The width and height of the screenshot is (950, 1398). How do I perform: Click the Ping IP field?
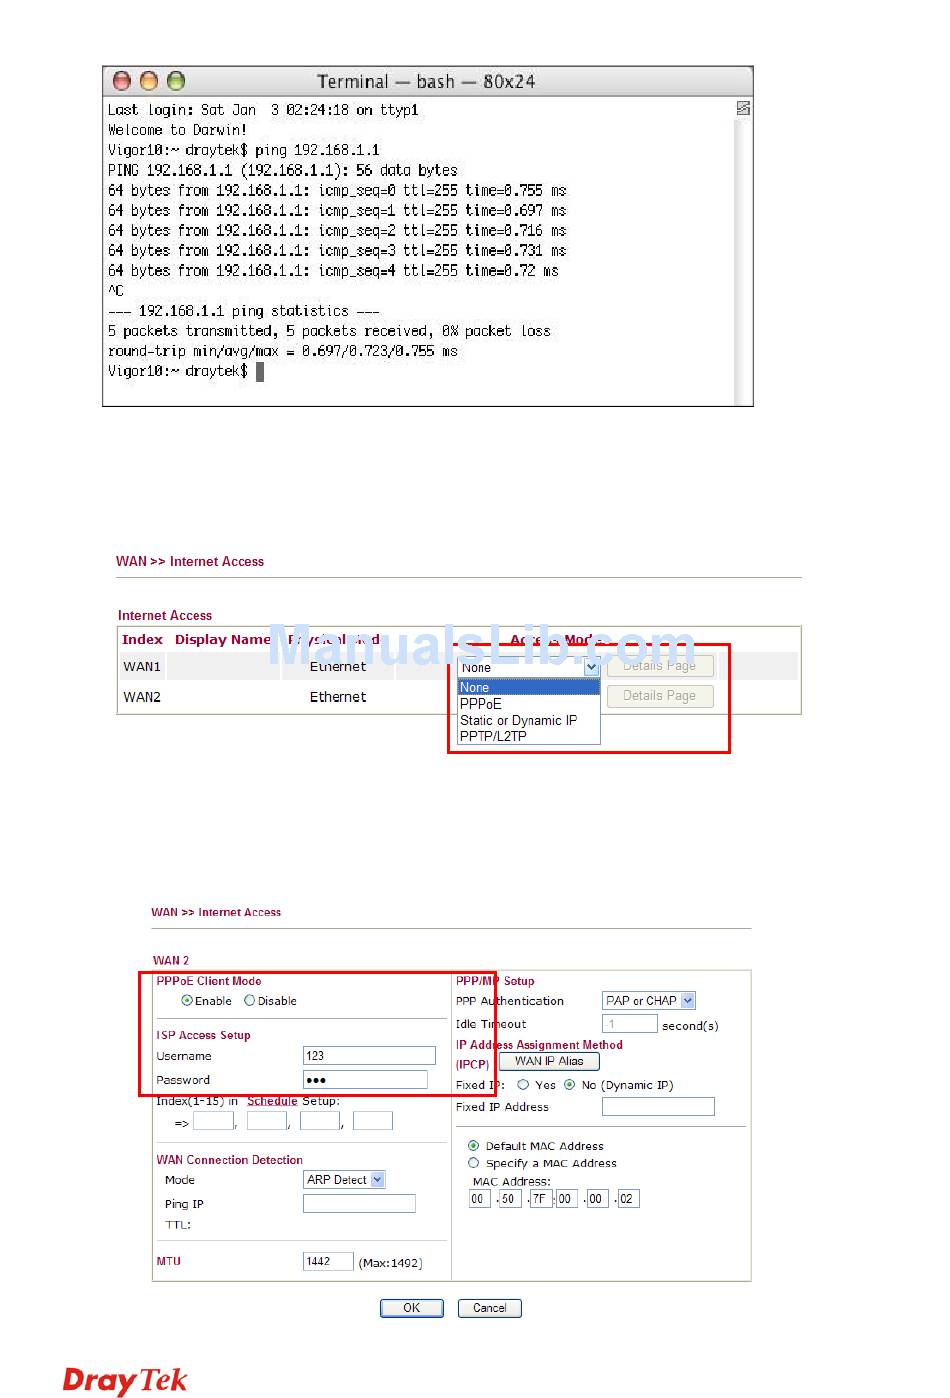point(359,1204)
